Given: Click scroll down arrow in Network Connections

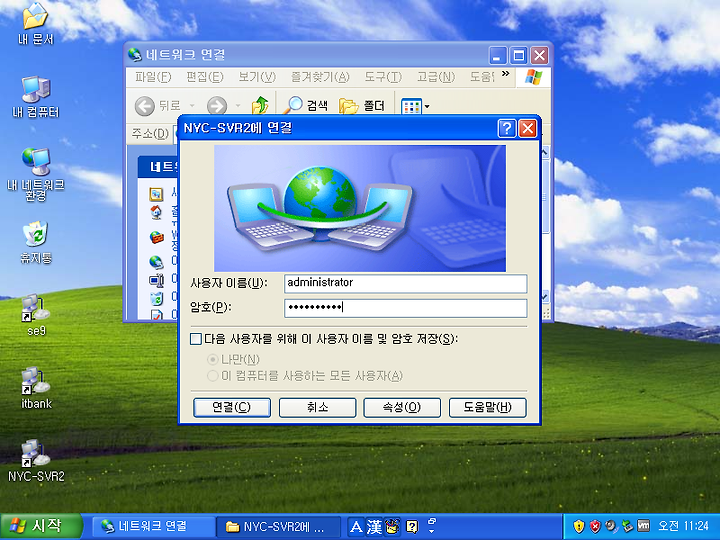Looking at the screenshot, I should [545, 297].
